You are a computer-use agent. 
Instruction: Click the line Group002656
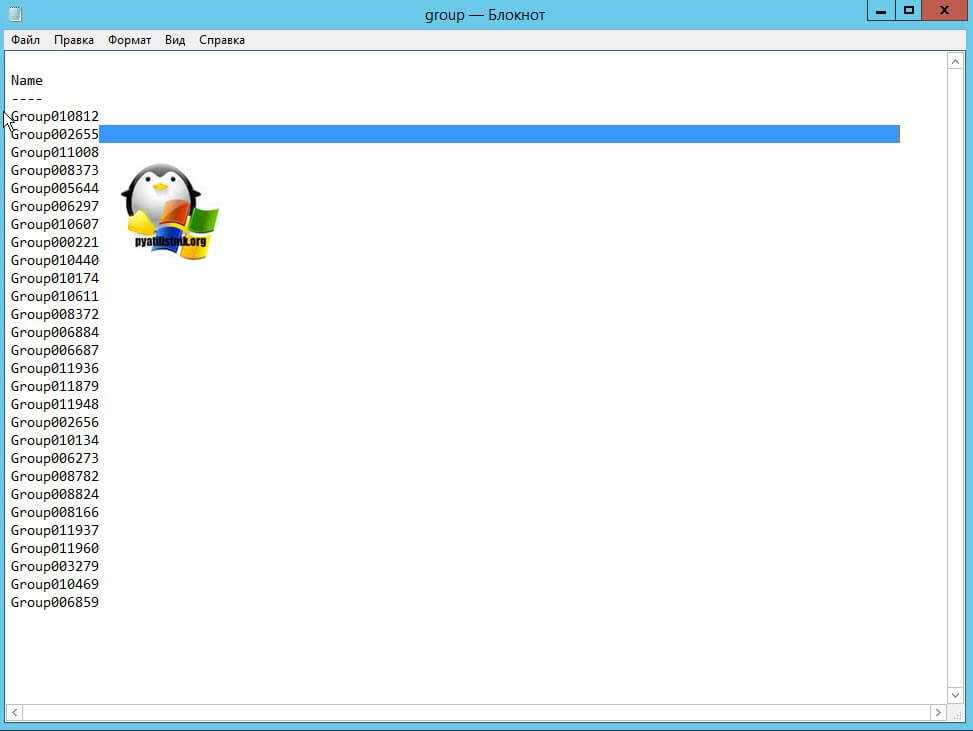[55, 422]
